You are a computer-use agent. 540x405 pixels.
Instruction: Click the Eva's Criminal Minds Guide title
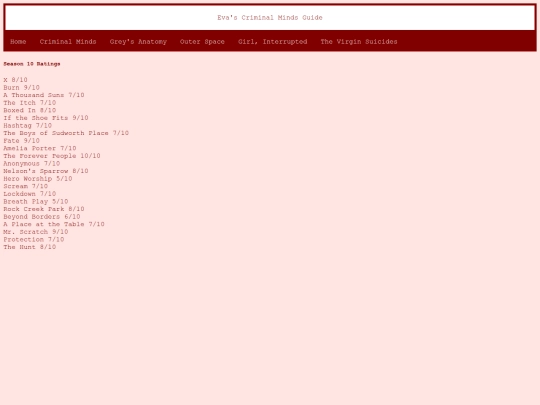coord(270,18)
